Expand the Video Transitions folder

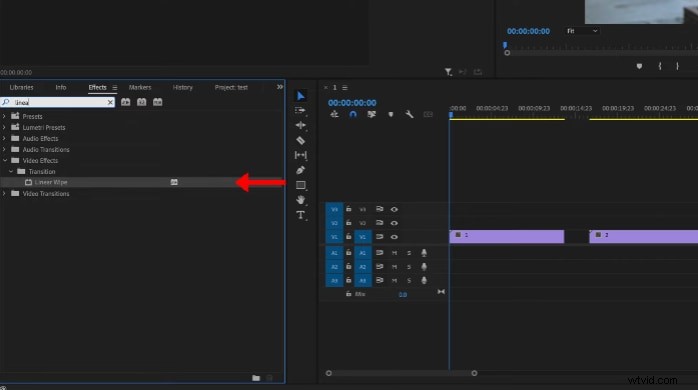tap(4, 194)
